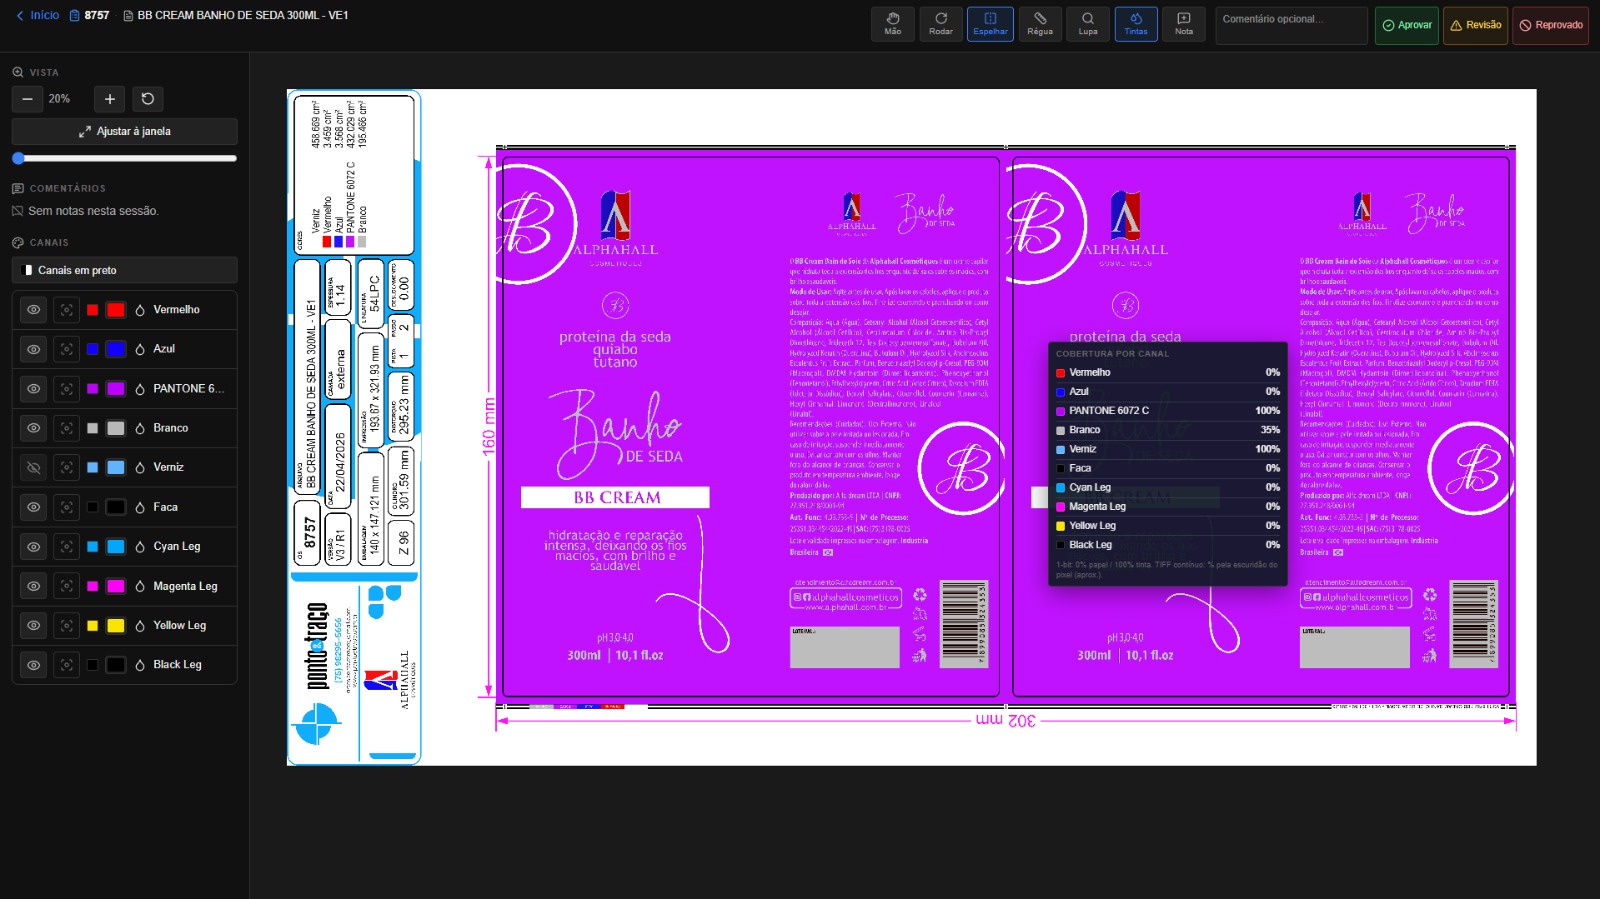Go back to Início
Viewport: 1600px width, 899px height.
pos(38,15)
